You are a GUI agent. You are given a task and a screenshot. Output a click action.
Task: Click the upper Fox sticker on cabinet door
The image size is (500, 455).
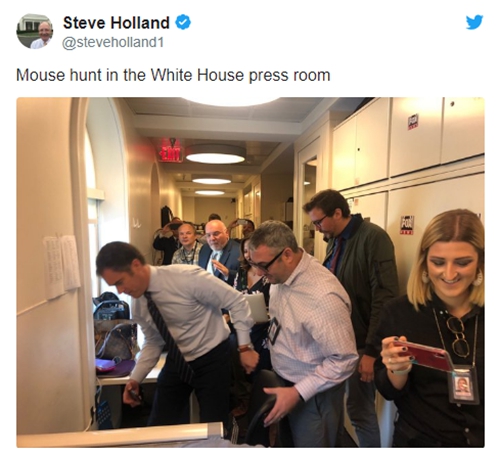point(413,122)
